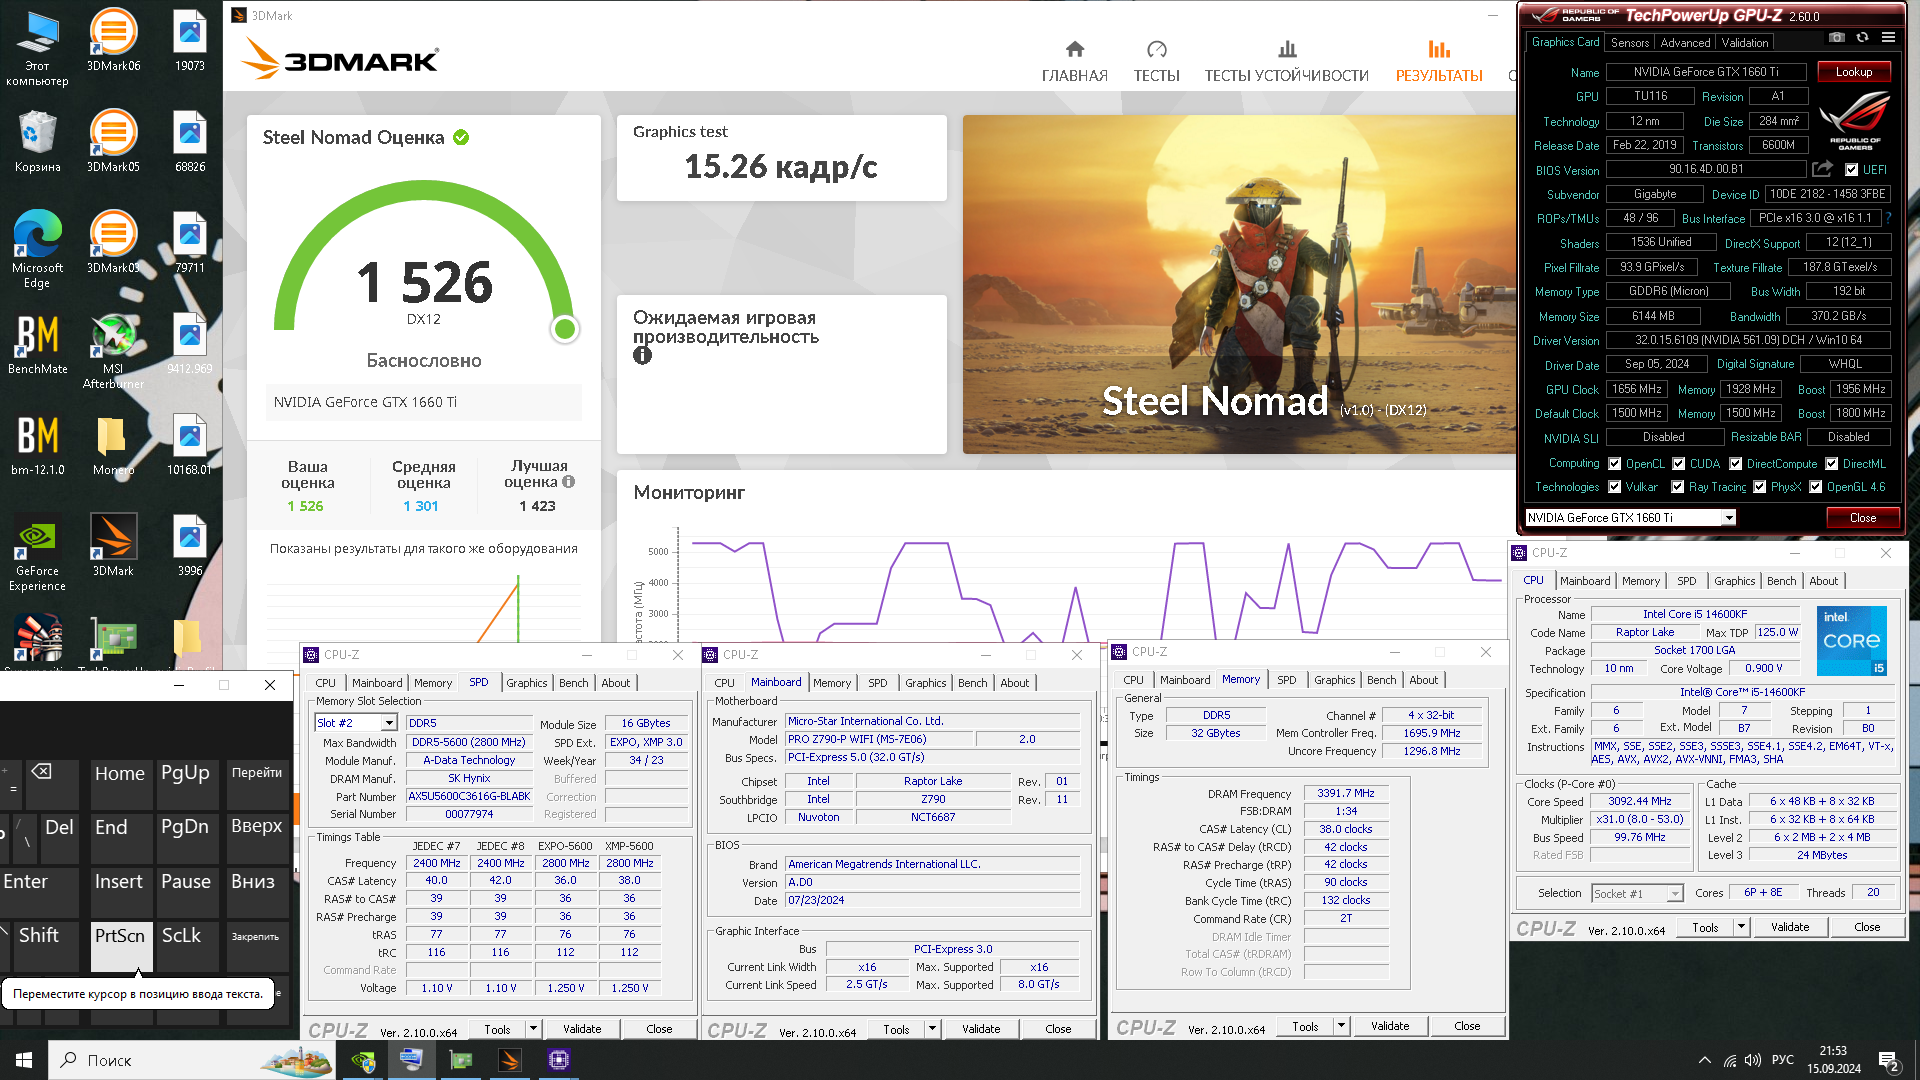Image resolution: width=1920 pixels, height=1080 pixels.
Task: Click the info icon next to best score
Action: tap(568, 482)
